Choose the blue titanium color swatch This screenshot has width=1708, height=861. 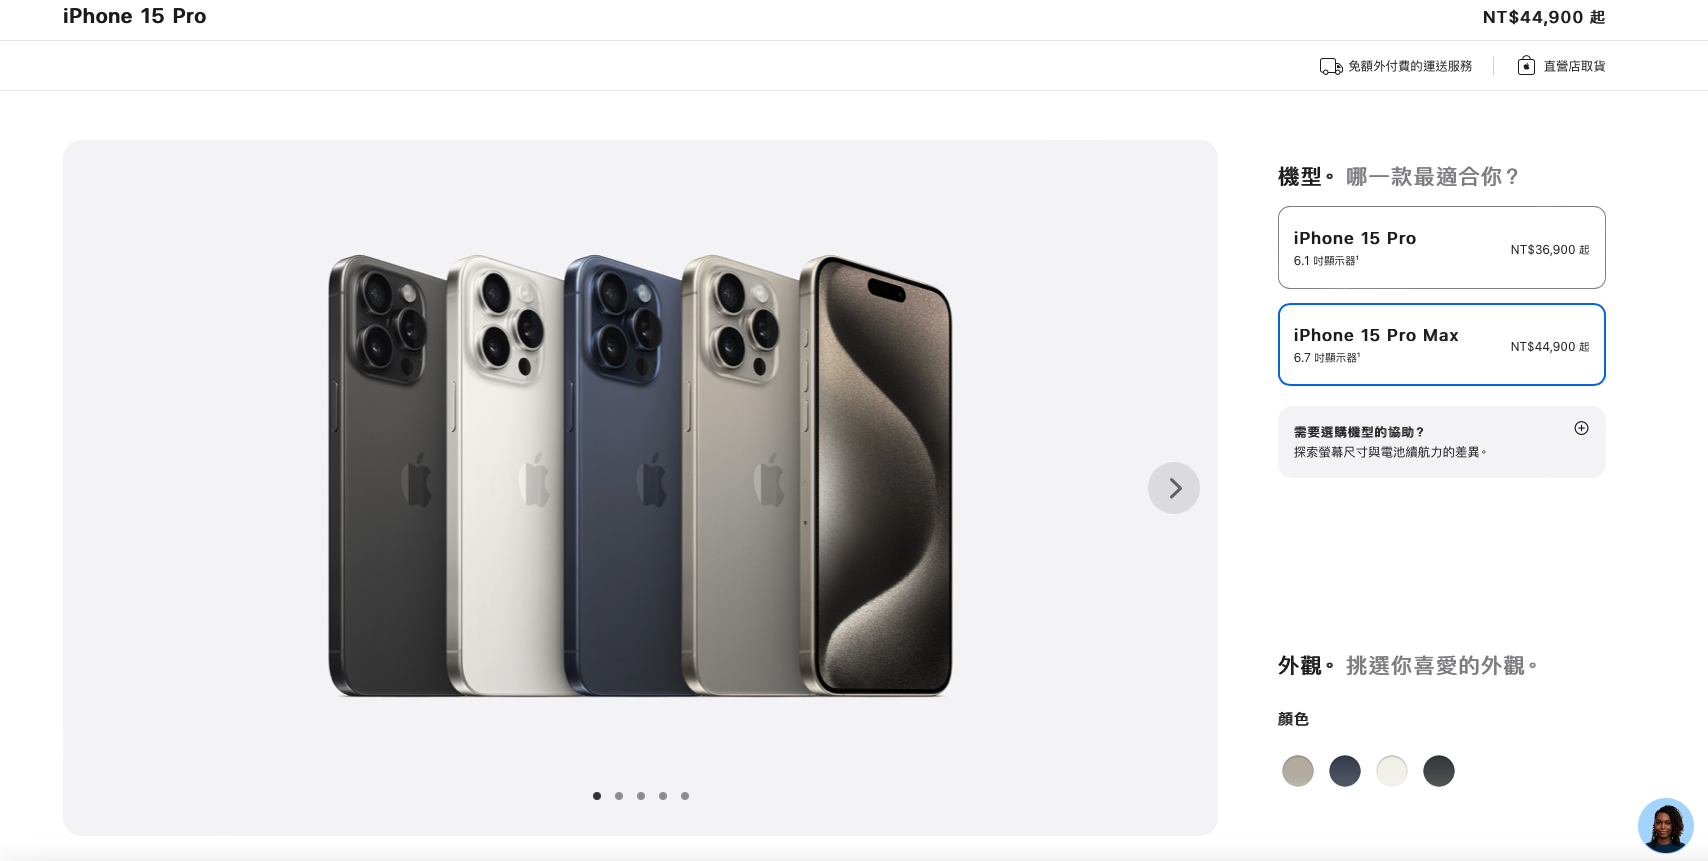[x=1345, y=771]
